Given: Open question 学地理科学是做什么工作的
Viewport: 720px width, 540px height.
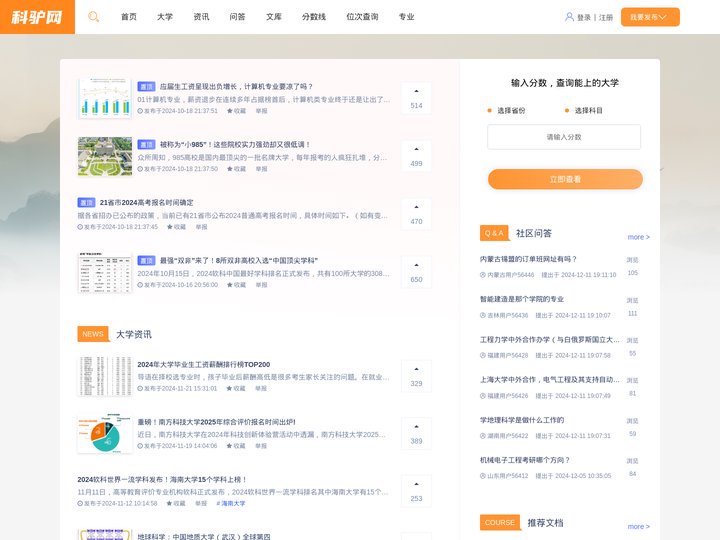Looking at the screenshot, I should tap(522, 420).
